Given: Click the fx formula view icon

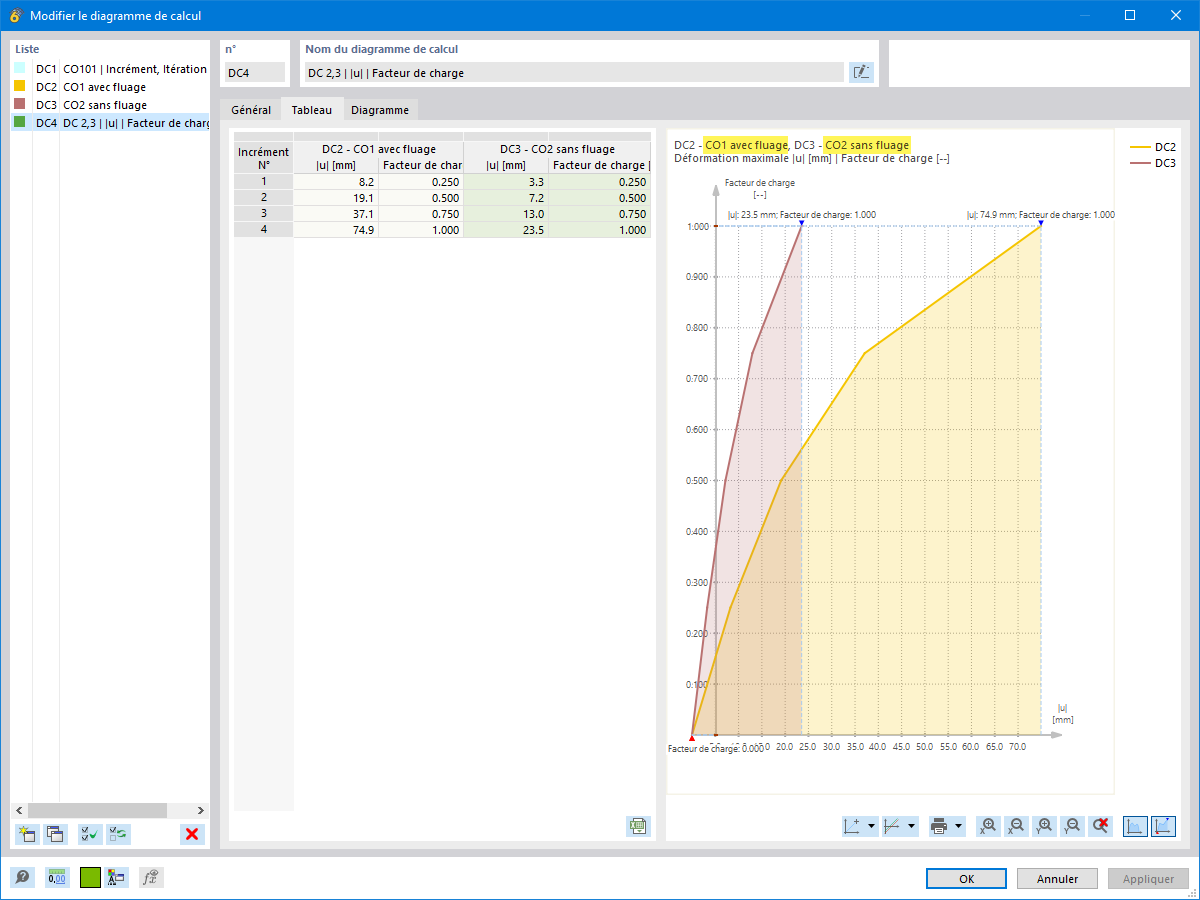Looking at the screenshot, I should [151, 877].
